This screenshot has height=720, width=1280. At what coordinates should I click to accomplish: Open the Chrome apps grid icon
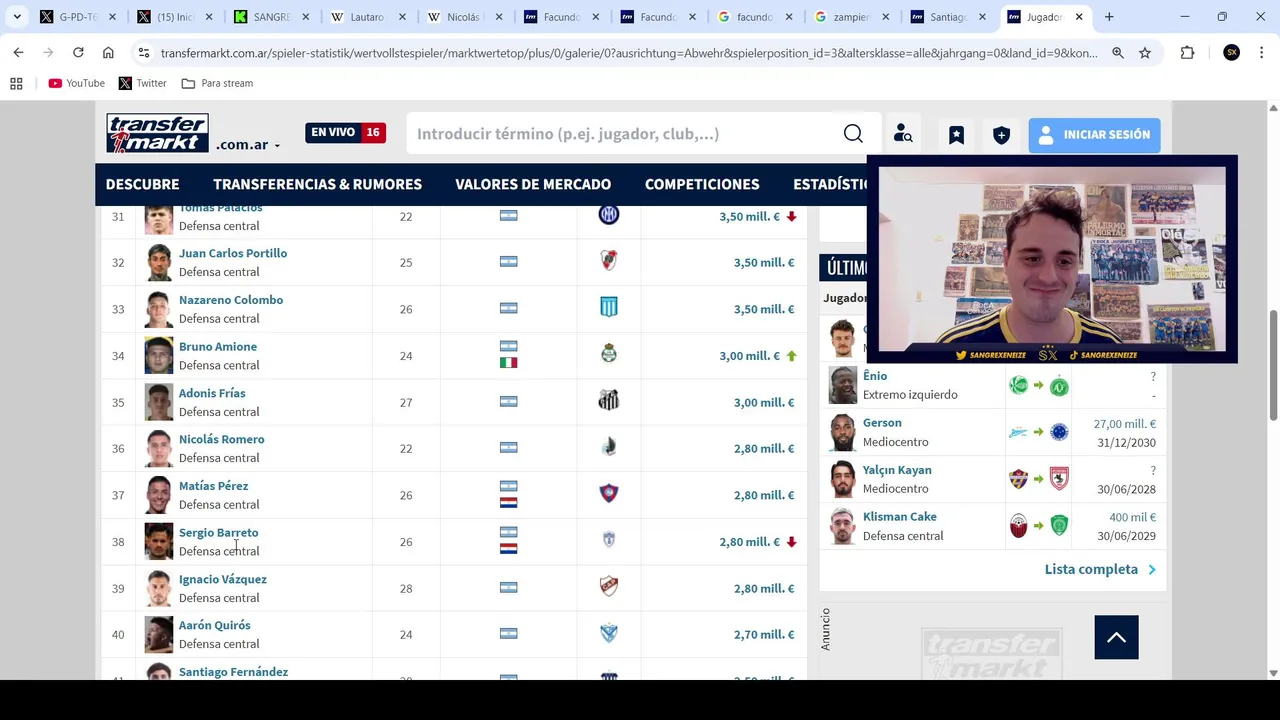[16, 83]
